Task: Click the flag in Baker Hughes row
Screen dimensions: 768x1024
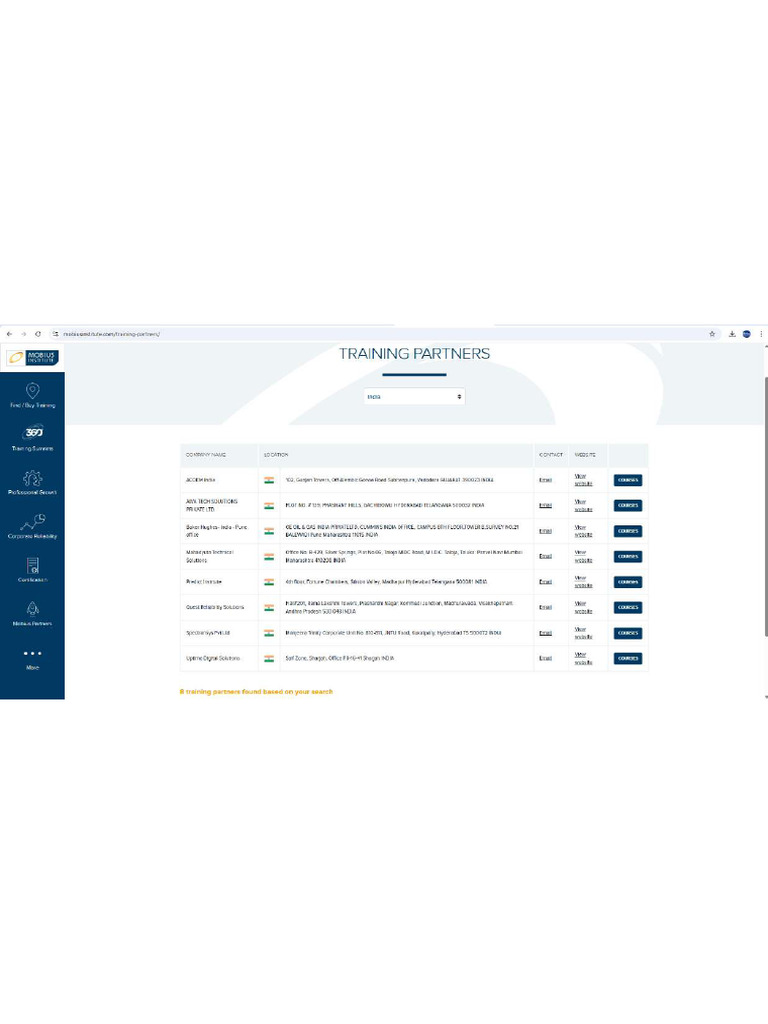Action: 269,531
